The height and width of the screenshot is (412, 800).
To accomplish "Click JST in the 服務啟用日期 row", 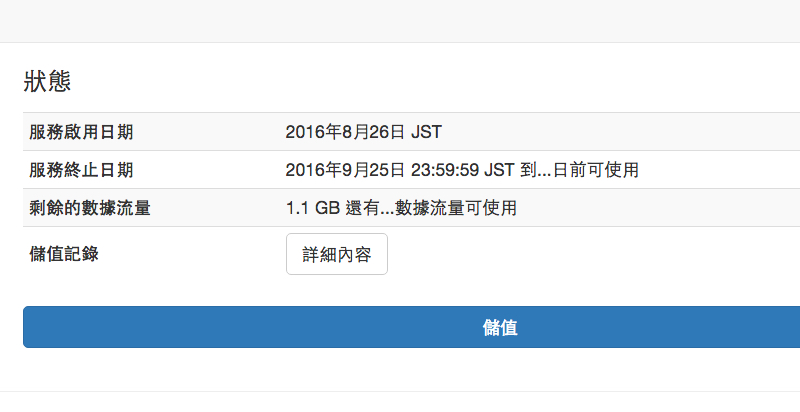I will pos(427,132).
